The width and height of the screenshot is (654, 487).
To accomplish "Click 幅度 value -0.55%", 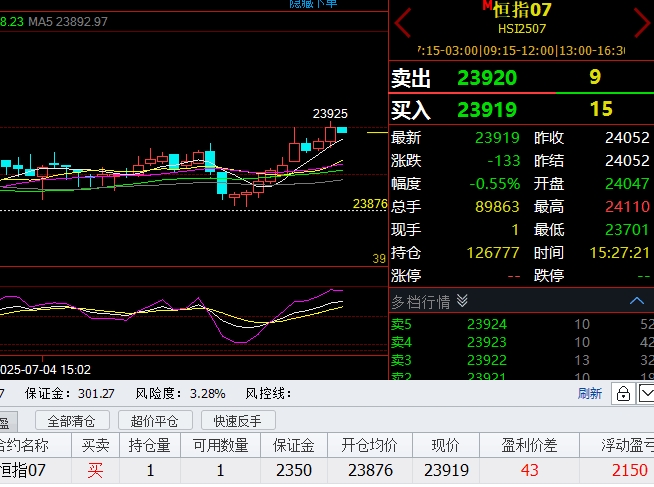I will click(x=495, y=183).
